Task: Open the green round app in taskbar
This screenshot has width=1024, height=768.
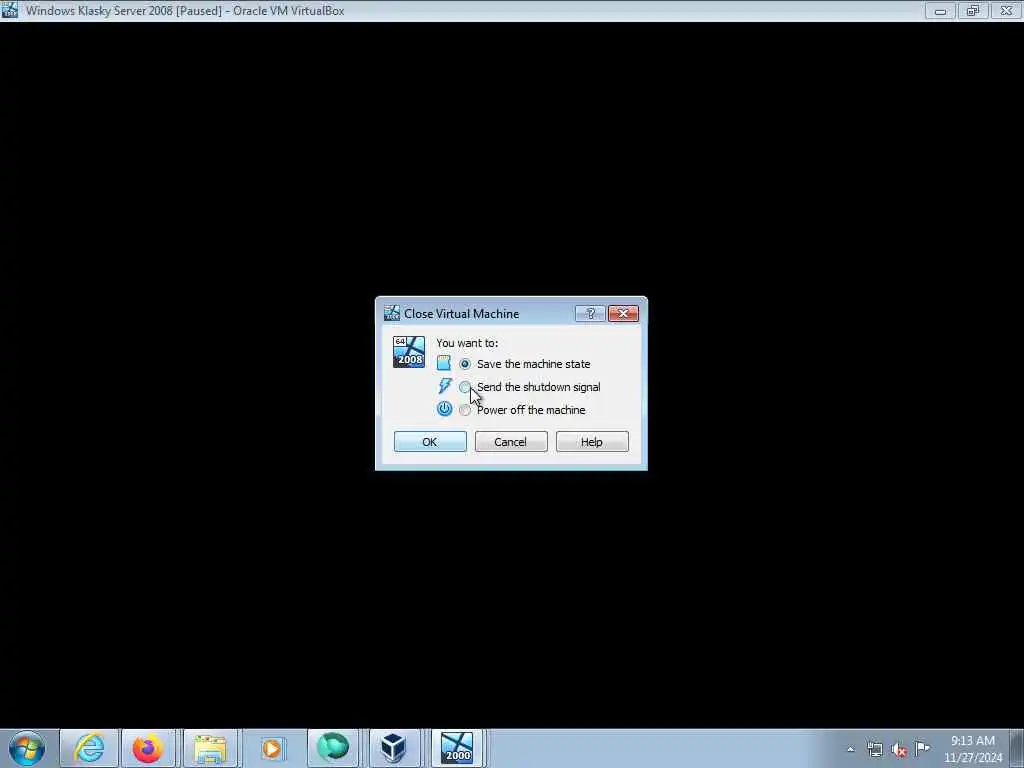Action: tap(333, 748)
